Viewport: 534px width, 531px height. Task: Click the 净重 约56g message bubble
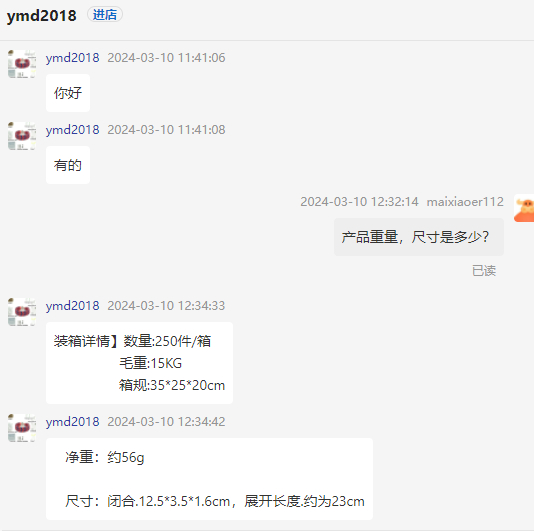click(x=209, y=479)
